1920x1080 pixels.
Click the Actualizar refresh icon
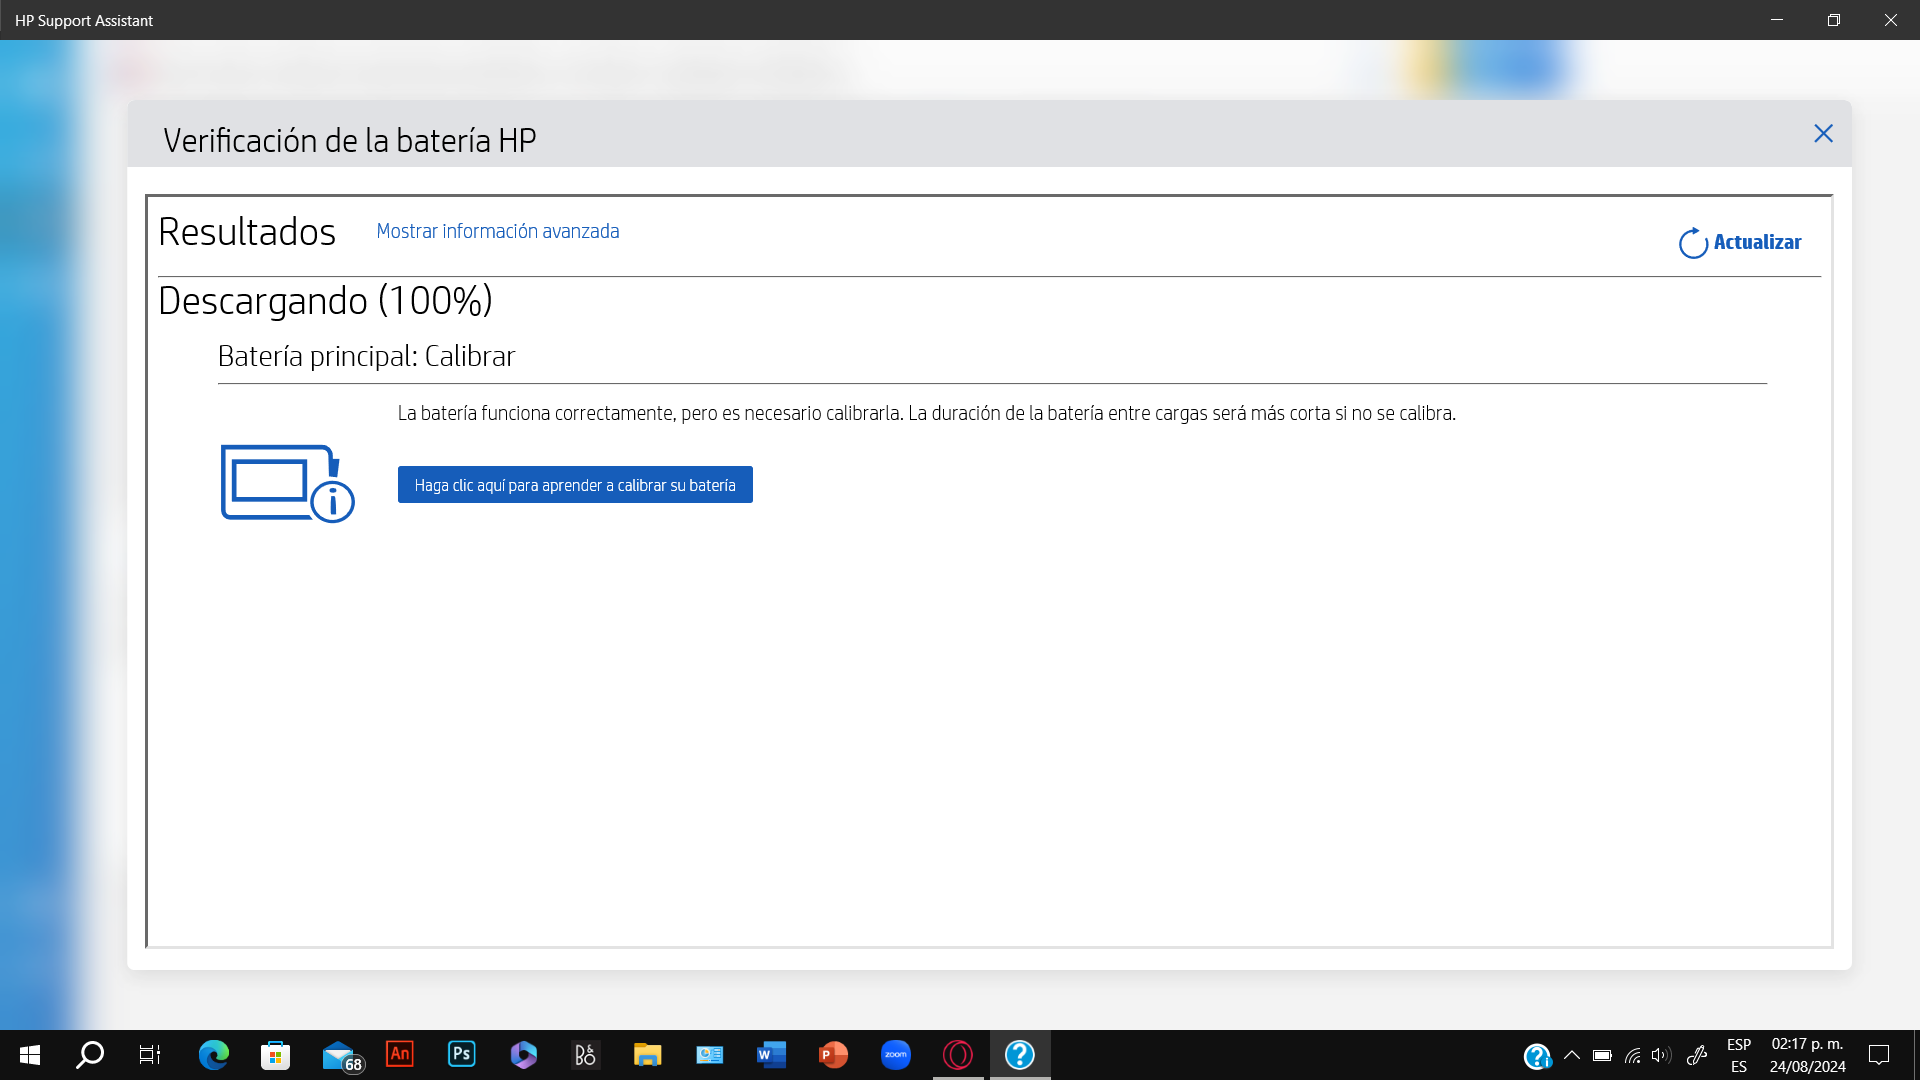[1693, 243]
